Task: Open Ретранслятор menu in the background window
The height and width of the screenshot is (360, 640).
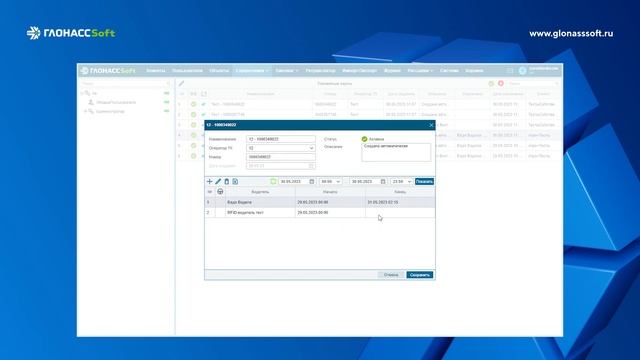Action: 320,71
